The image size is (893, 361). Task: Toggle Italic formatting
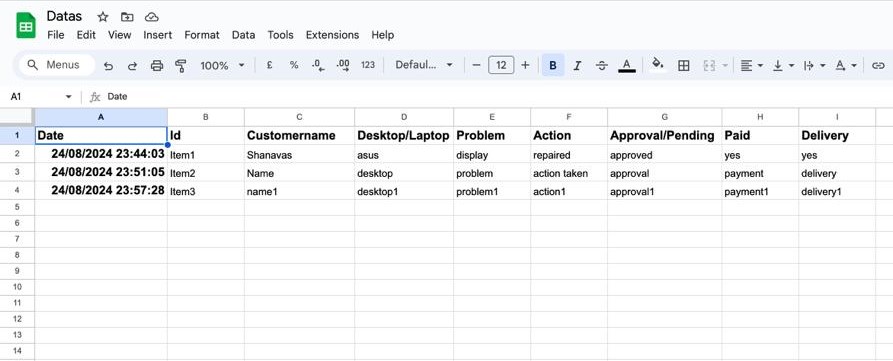(x=577, y=65)
